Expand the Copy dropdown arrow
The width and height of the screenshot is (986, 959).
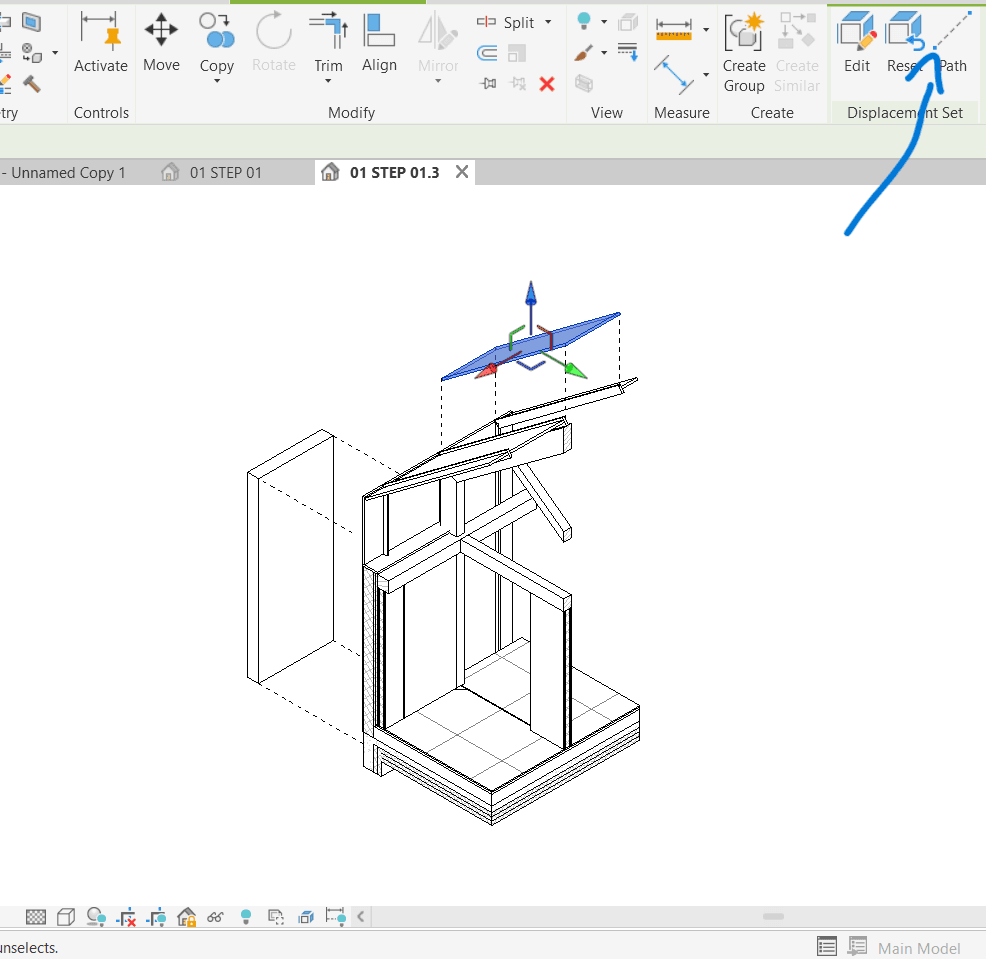point(217,81)
